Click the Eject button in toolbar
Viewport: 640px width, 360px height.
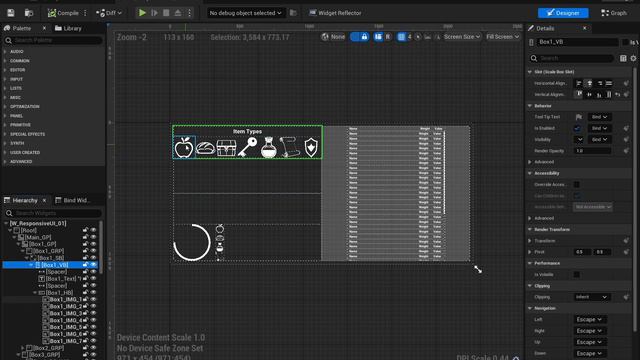coord(178,13)
